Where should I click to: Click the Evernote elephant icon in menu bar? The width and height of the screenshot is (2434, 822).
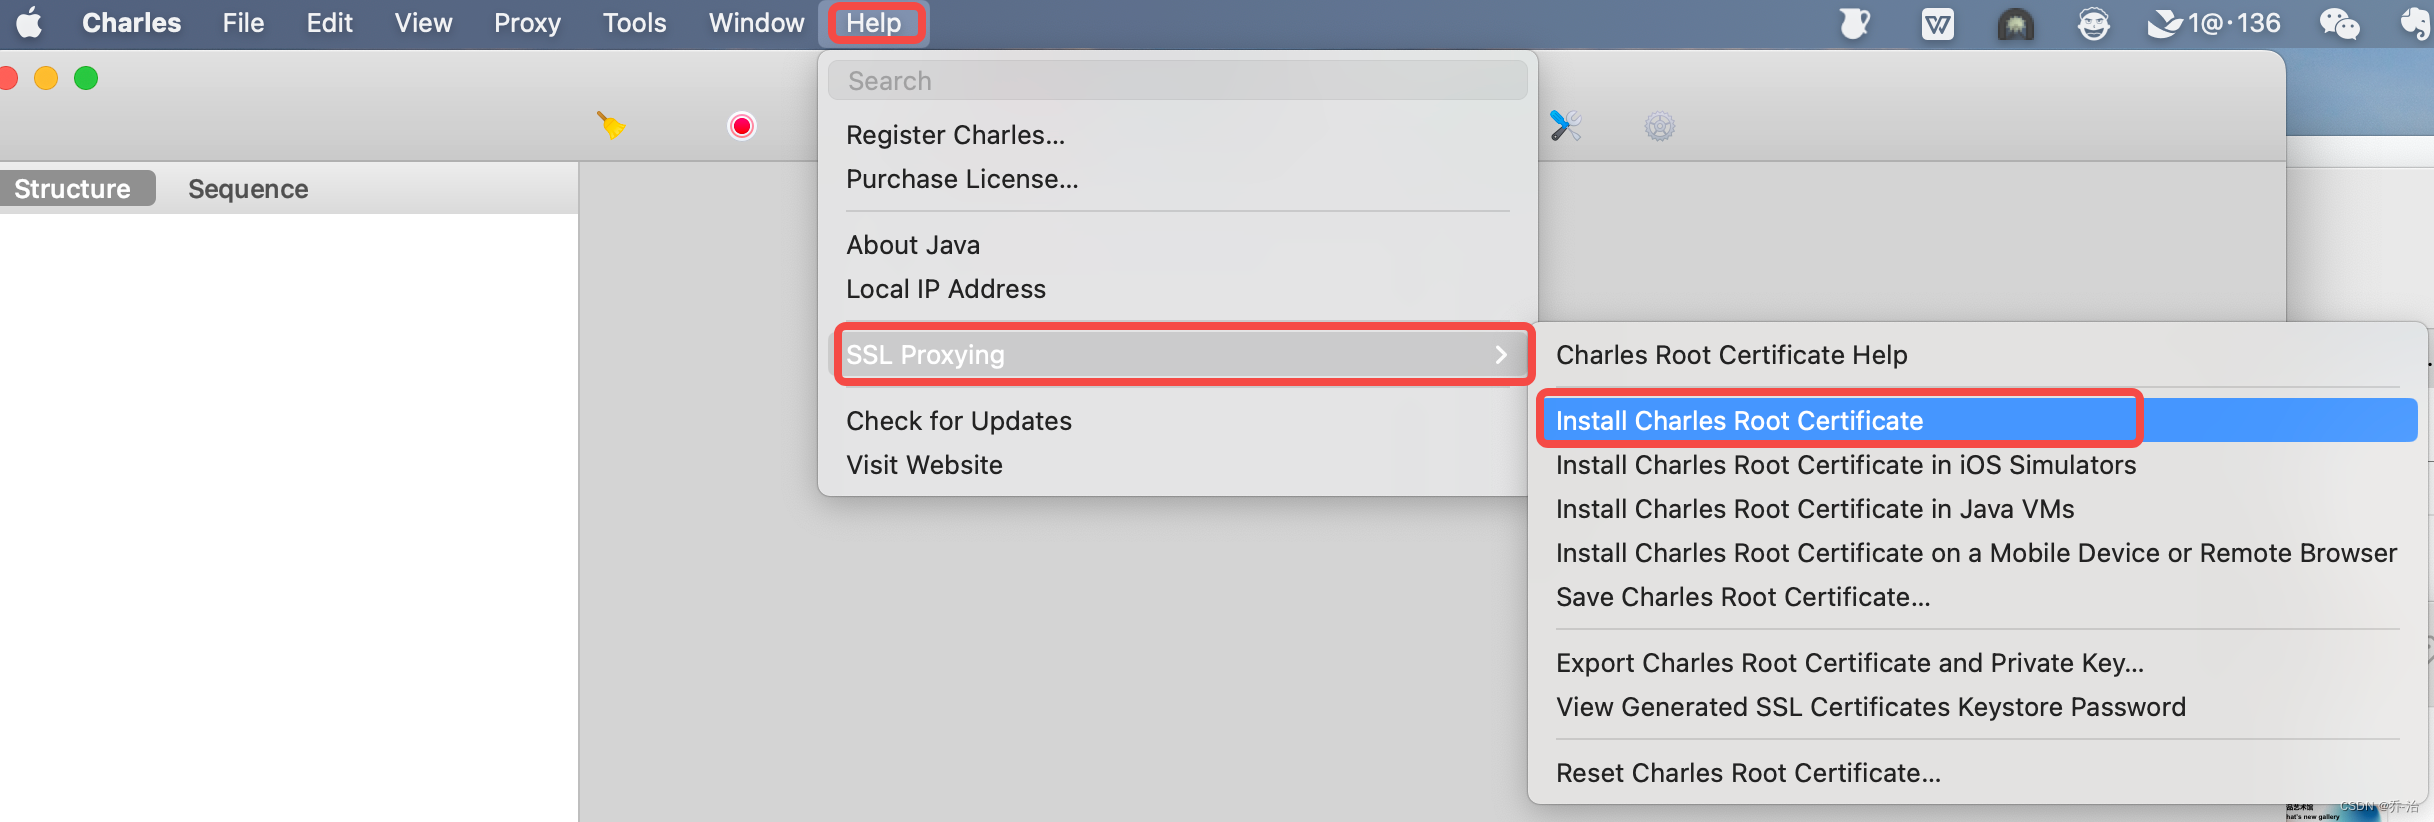tap(2417, 23)
